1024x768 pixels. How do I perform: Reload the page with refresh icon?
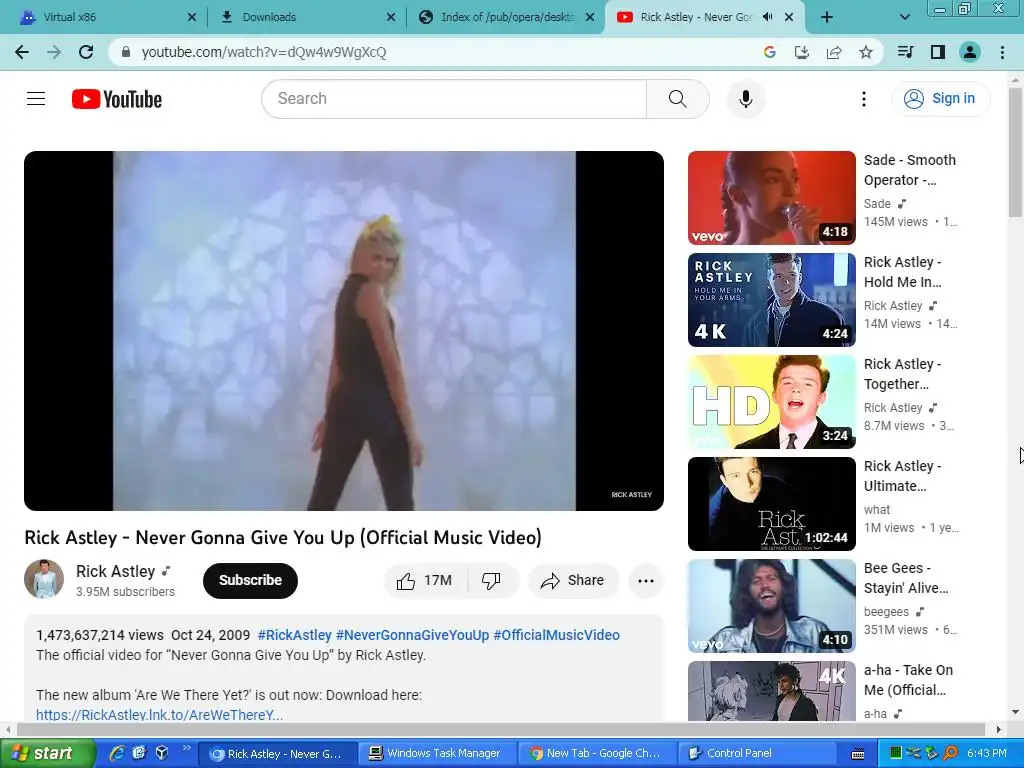pos(86,52)
